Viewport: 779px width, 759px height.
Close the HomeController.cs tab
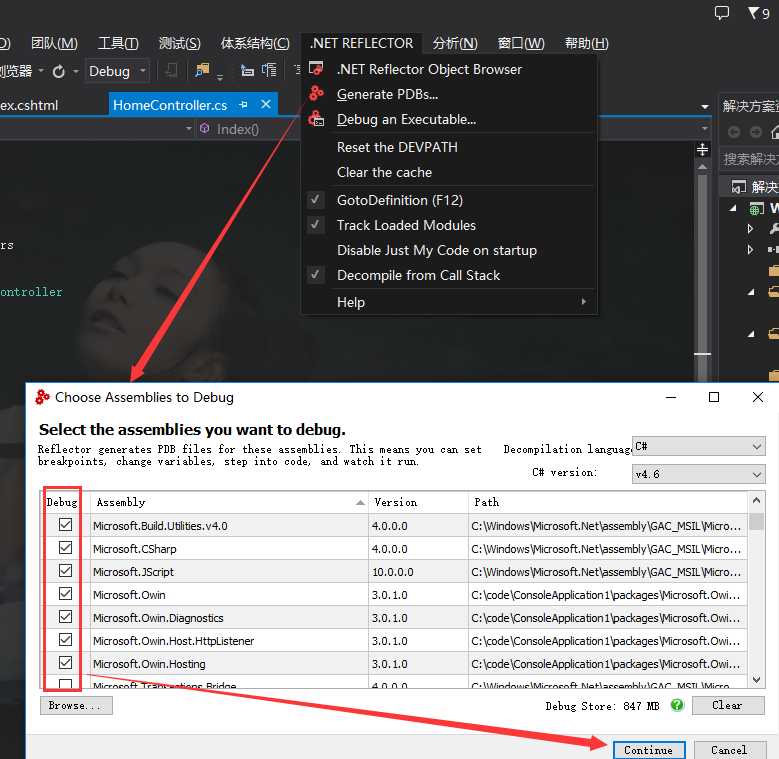266,104
